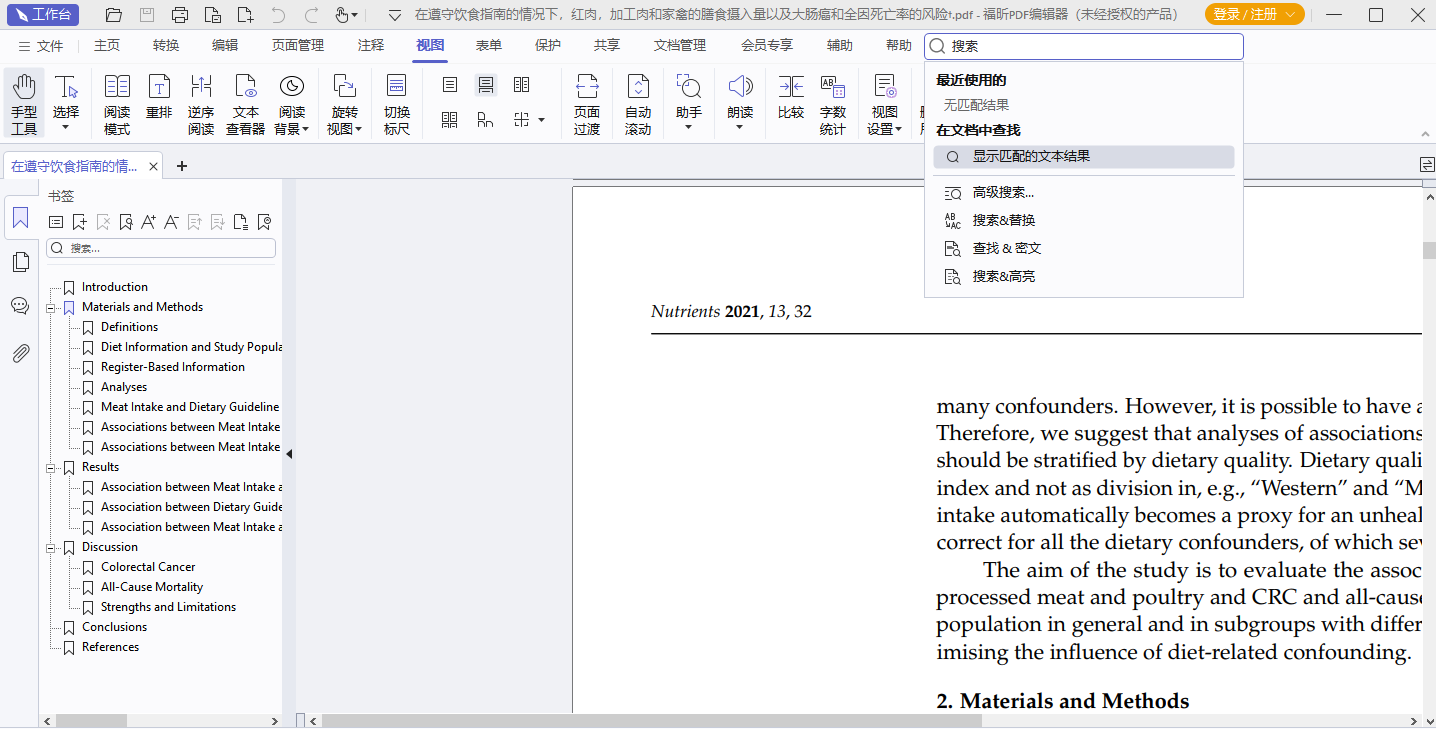The height and width of the screenshot is (729, 1436).
Task: Click the add new bookmark icon
Action: click(80, 222)
